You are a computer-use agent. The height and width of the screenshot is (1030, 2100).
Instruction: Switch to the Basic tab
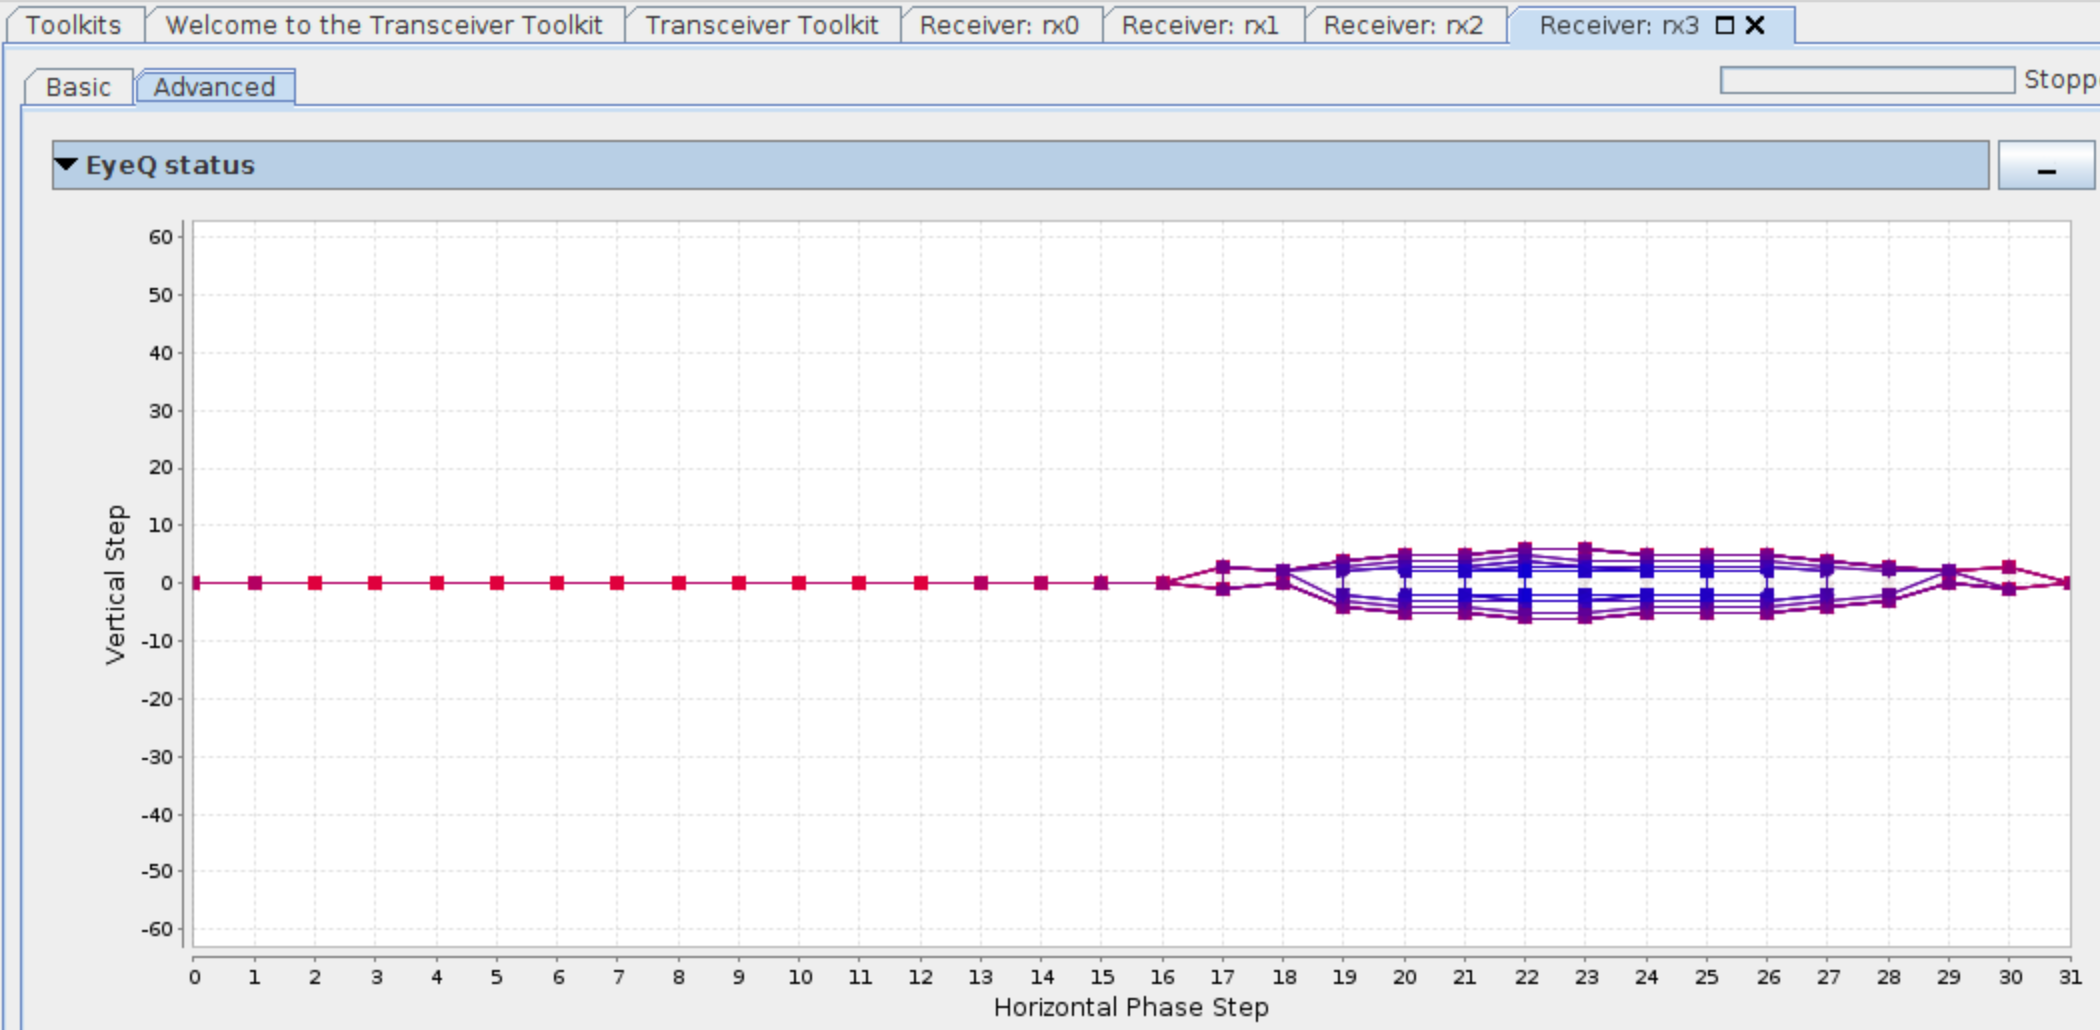coord(78,88)
